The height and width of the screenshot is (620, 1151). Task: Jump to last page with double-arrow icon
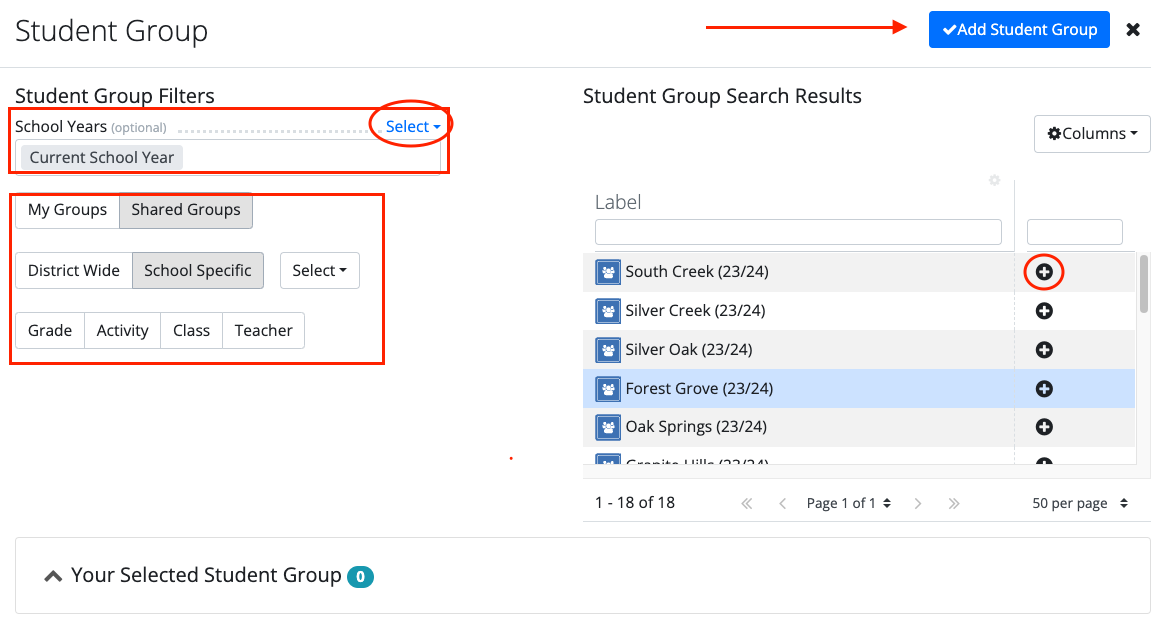[x=954, y=503]
